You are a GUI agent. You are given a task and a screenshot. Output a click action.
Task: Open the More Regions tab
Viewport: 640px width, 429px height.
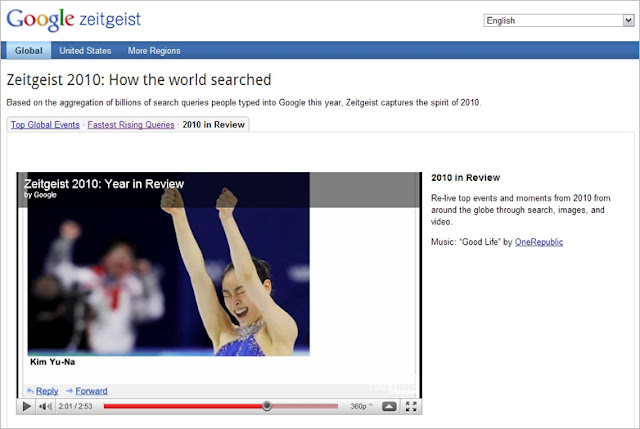click(x=154, y=51)
